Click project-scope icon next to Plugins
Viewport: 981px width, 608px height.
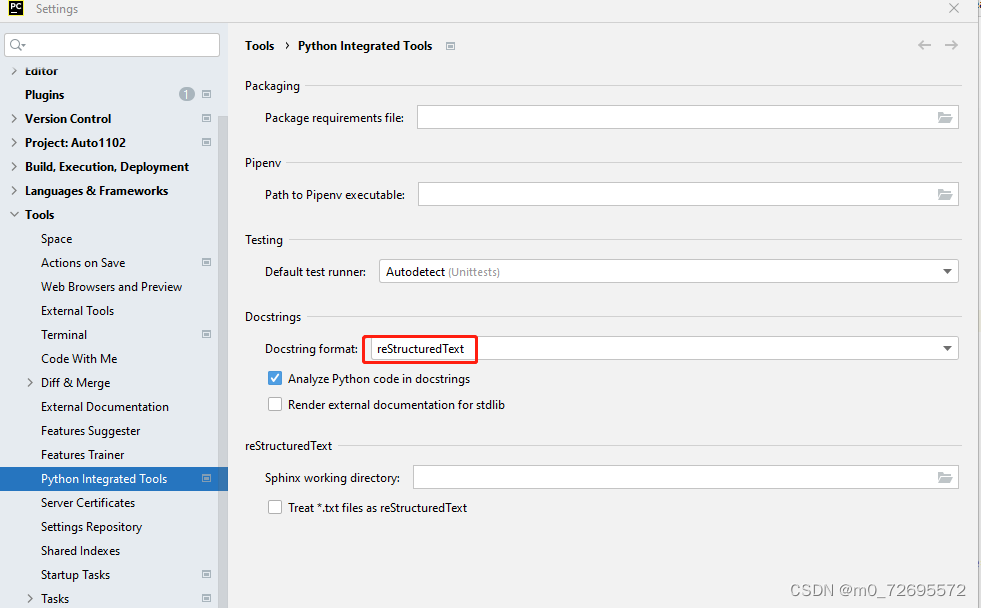[x=206, y=94]
